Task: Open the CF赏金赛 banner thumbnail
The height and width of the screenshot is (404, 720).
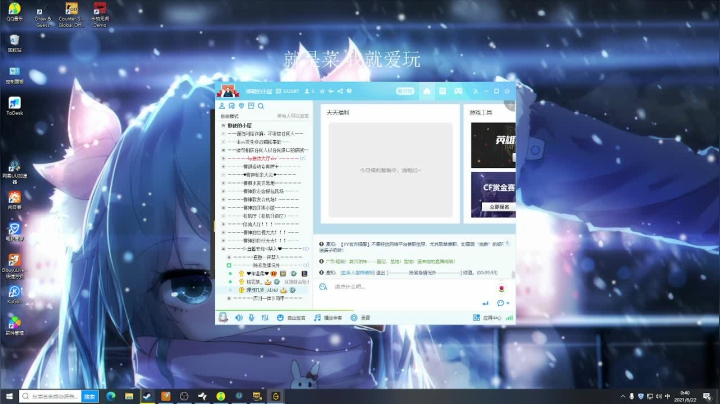Action: [493, 194]
